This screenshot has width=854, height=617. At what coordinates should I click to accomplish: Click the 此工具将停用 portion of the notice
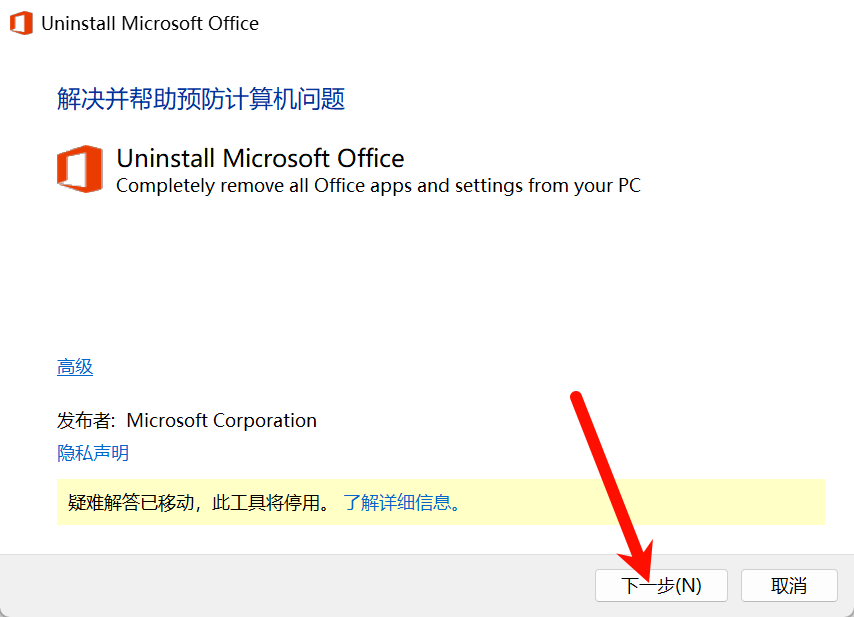(266, 502)
